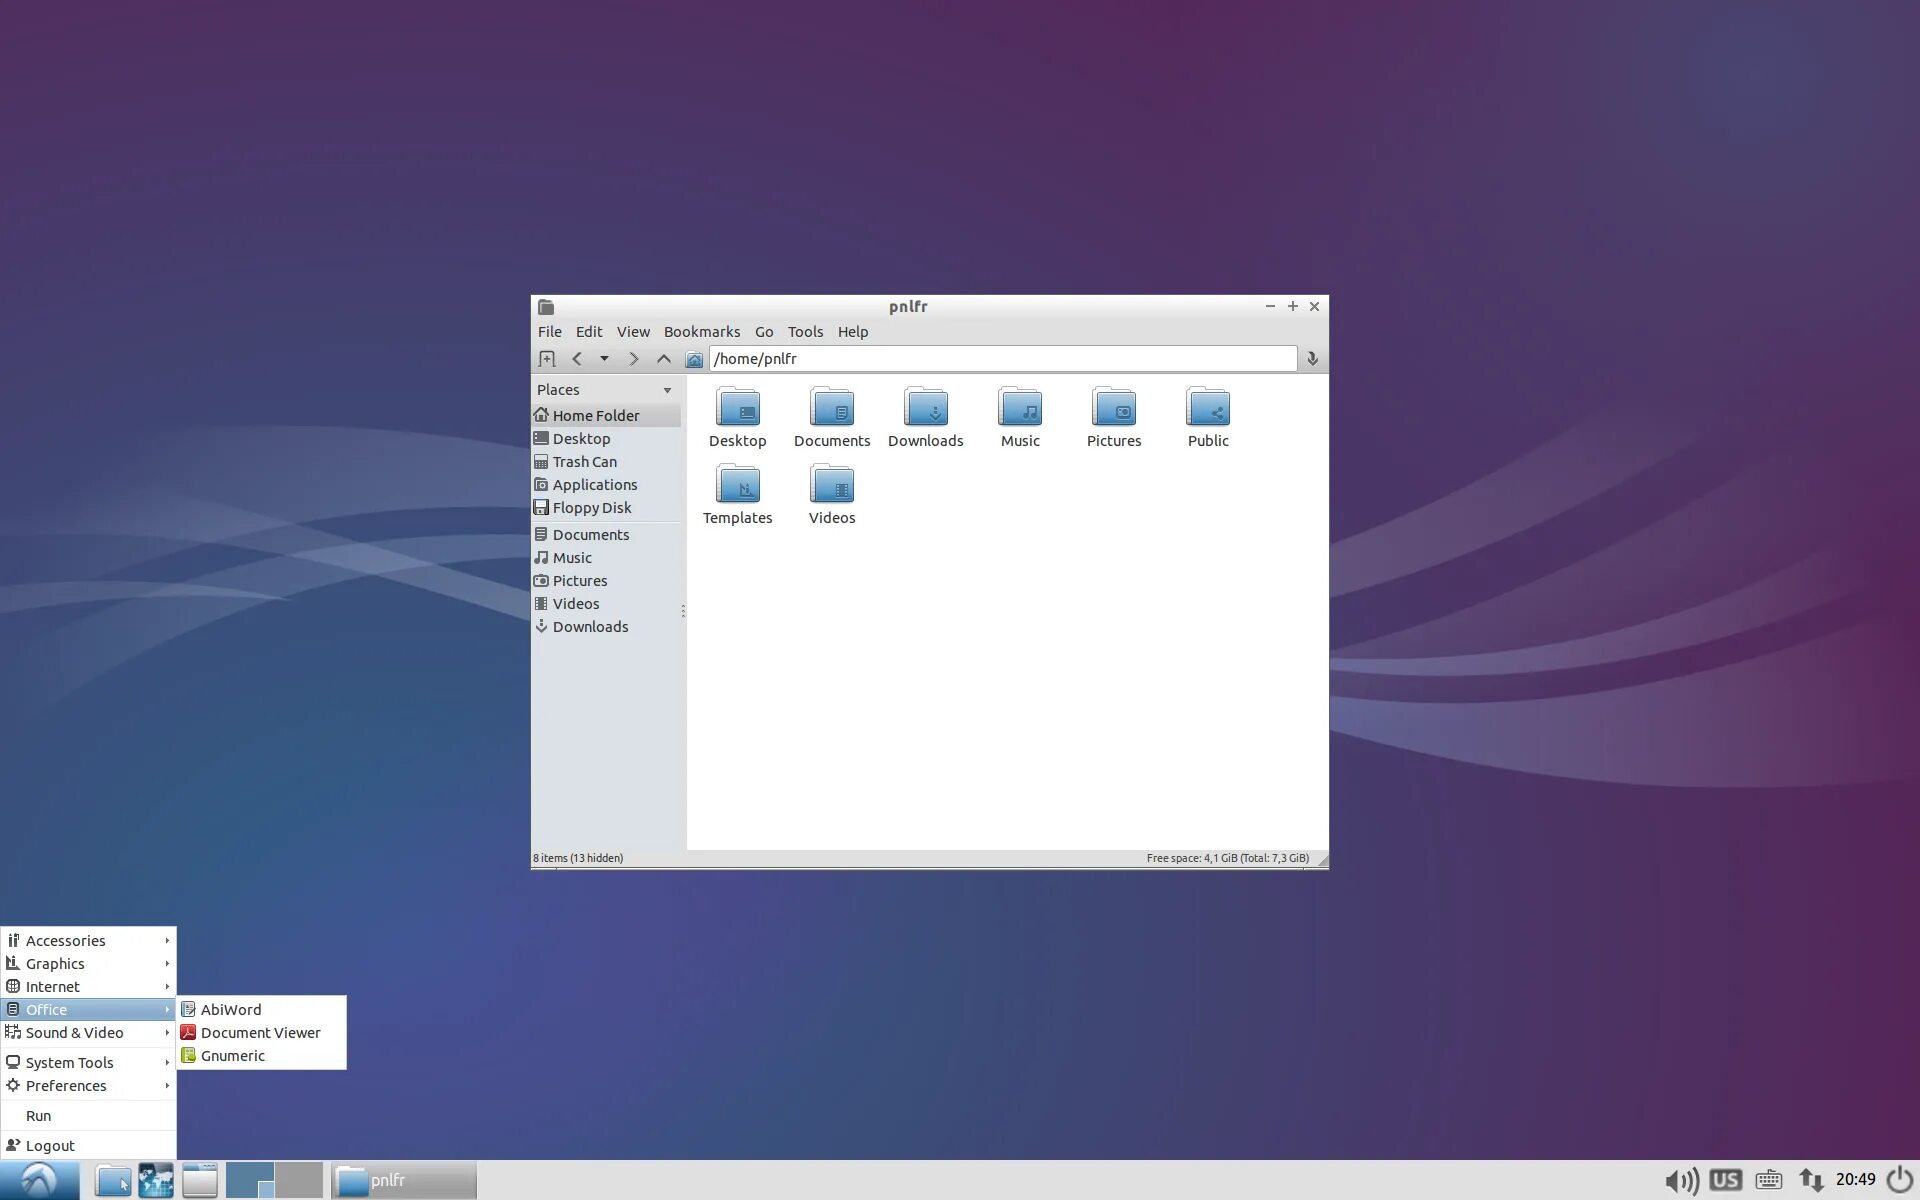The width and height of the screenshot is (1920, 1200).
Task: Click the volume icon in system tray
Action: pos(1681,1181)
